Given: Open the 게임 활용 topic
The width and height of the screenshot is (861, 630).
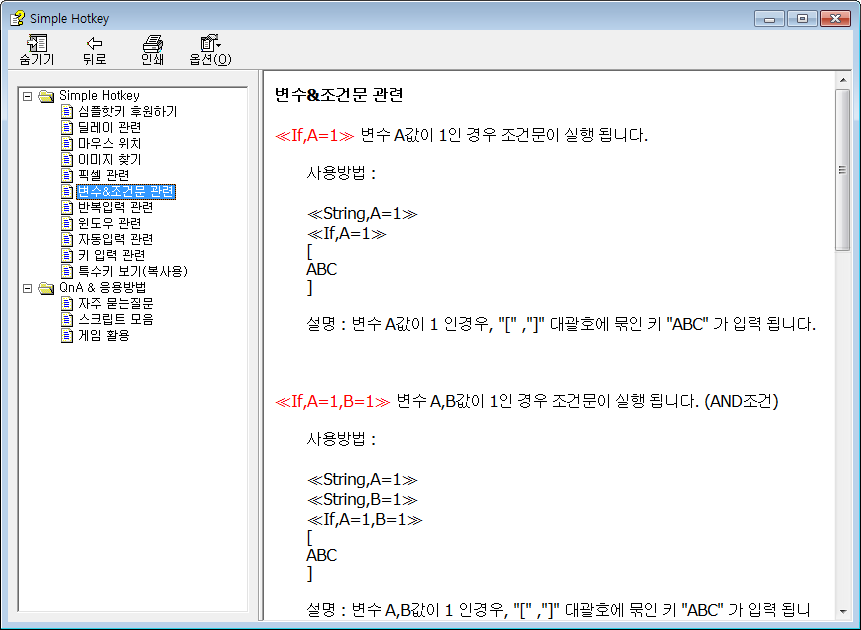Looking at the screenshot, I should pyautogui.click(x=103, y=335).
